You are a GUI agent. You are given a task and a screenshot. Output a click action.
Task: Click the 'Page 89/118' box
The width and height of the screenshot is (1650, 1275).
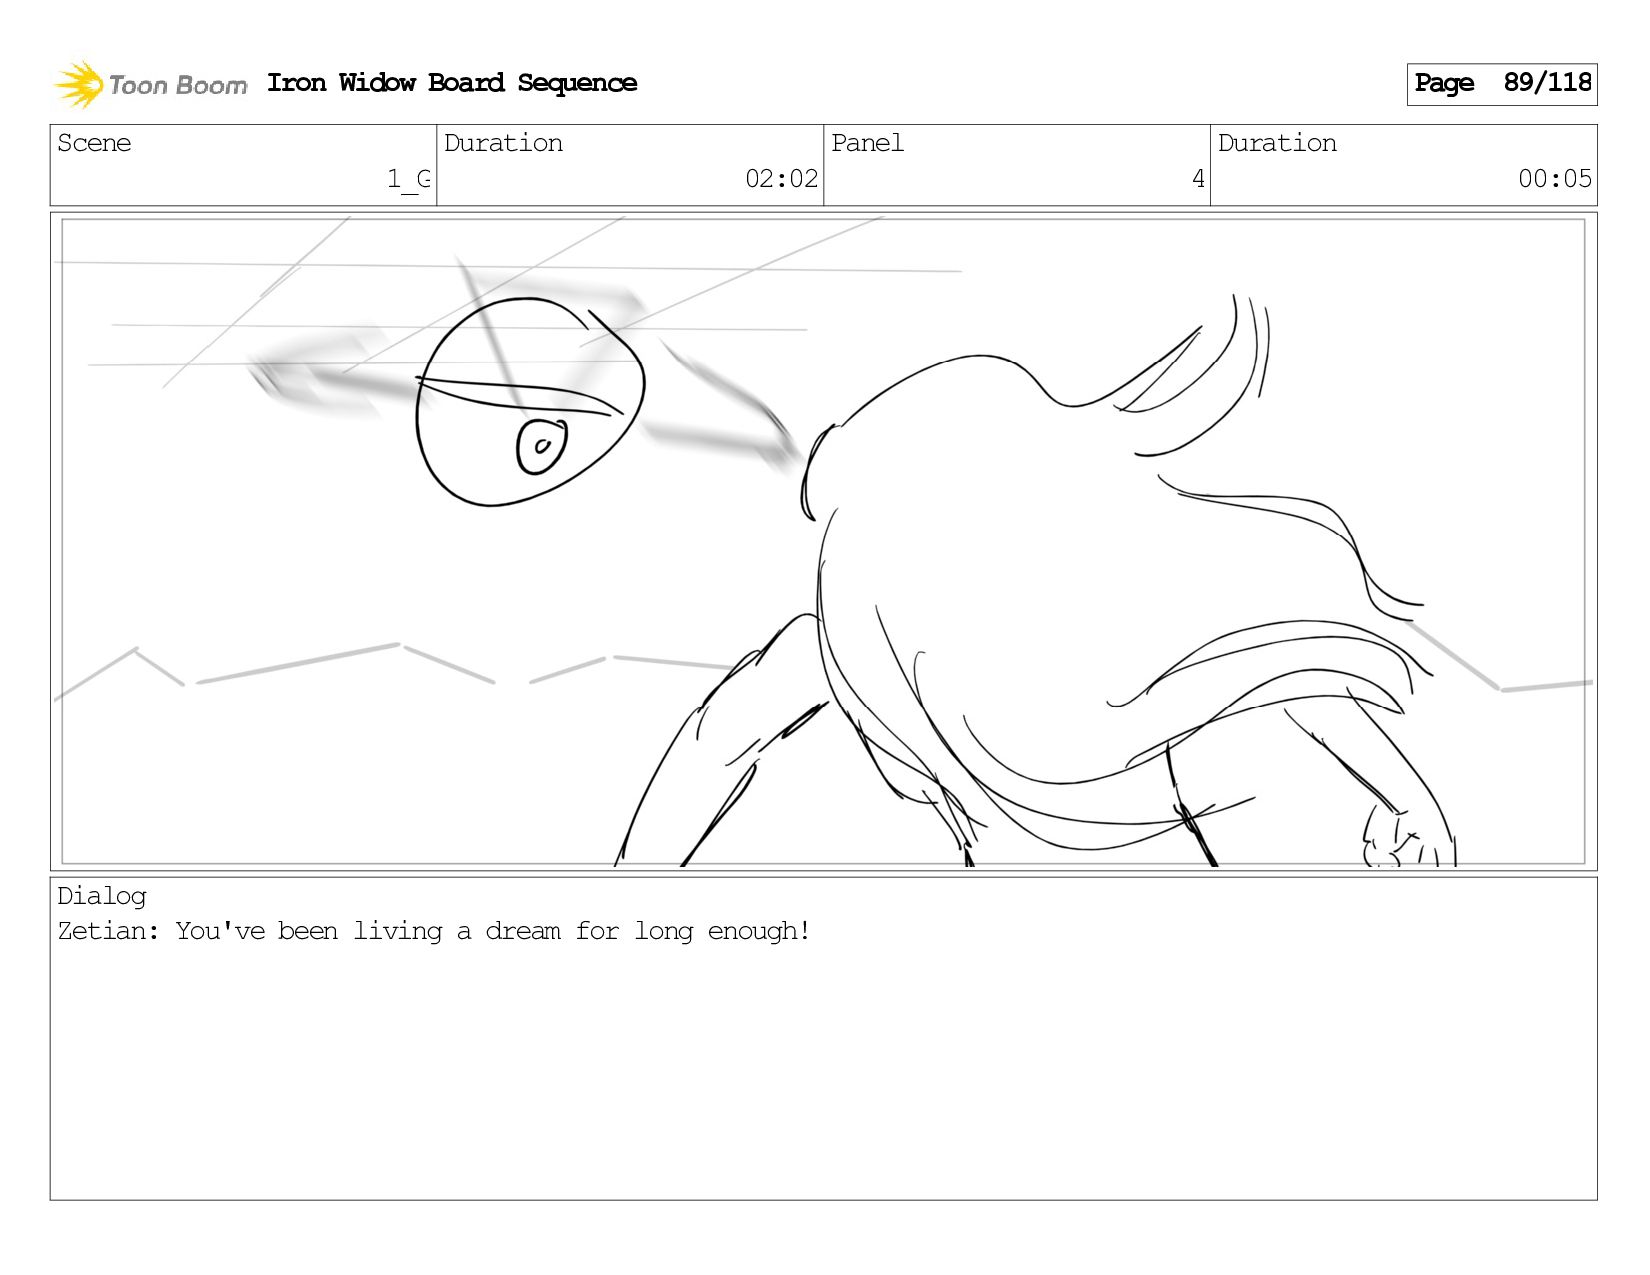1501,84
